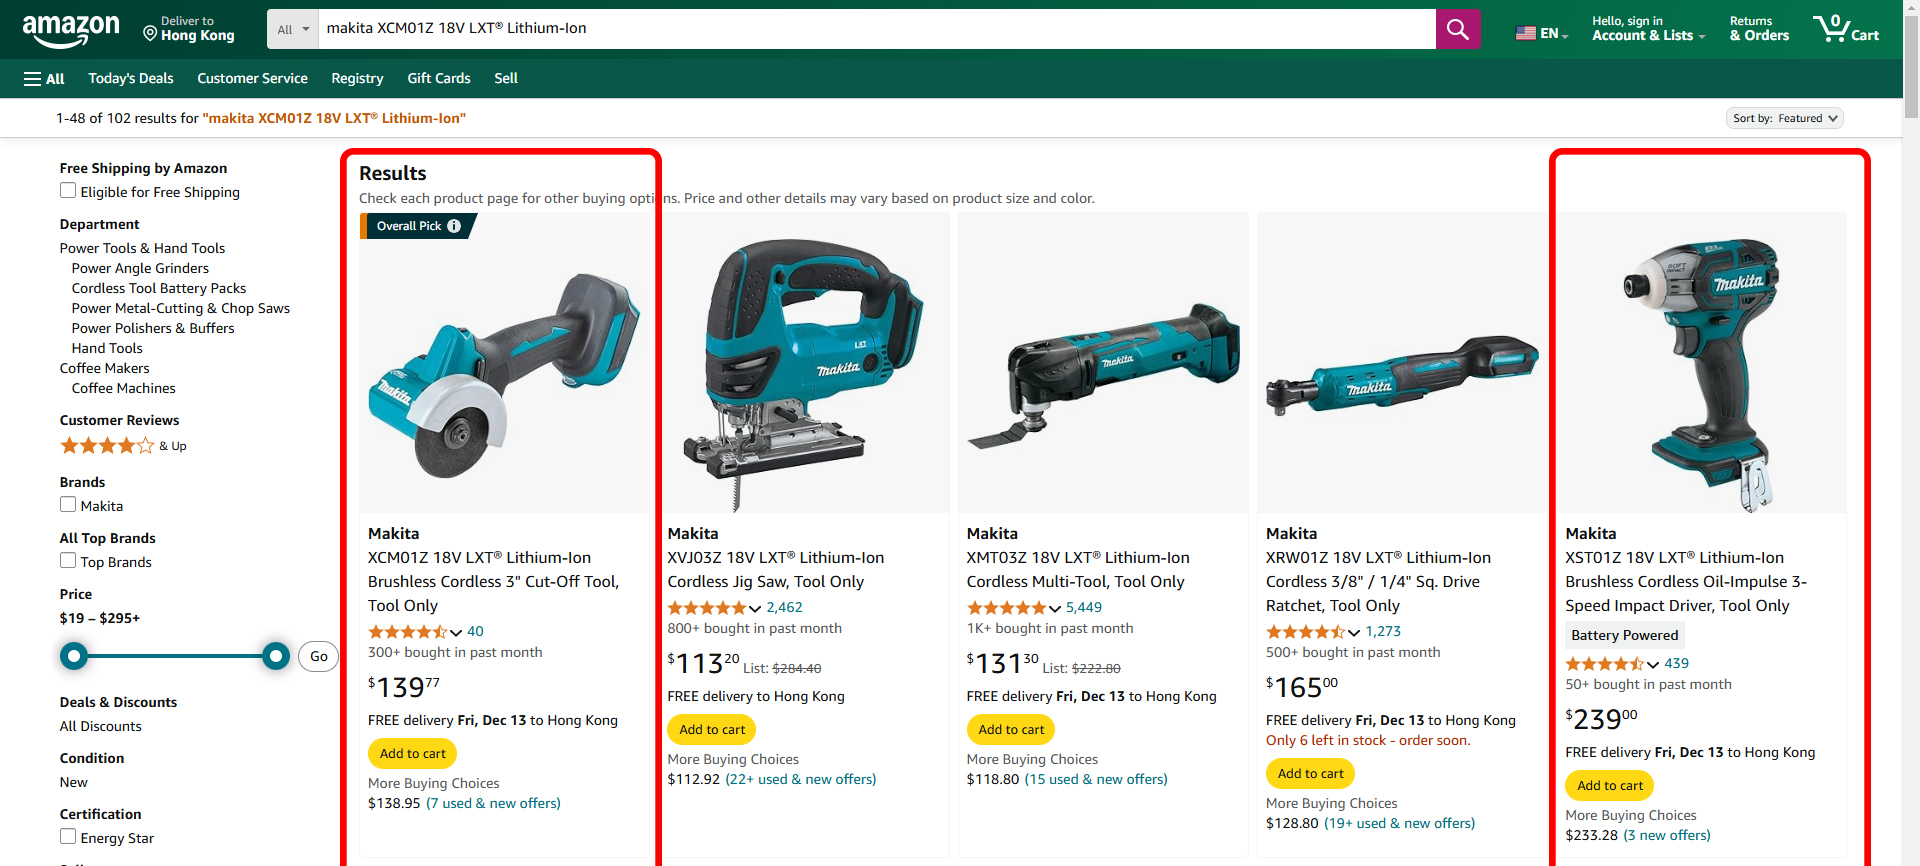1920x866 pixels.
Task: Tick the Makita brand checkbox
Action: pos(68,504)
